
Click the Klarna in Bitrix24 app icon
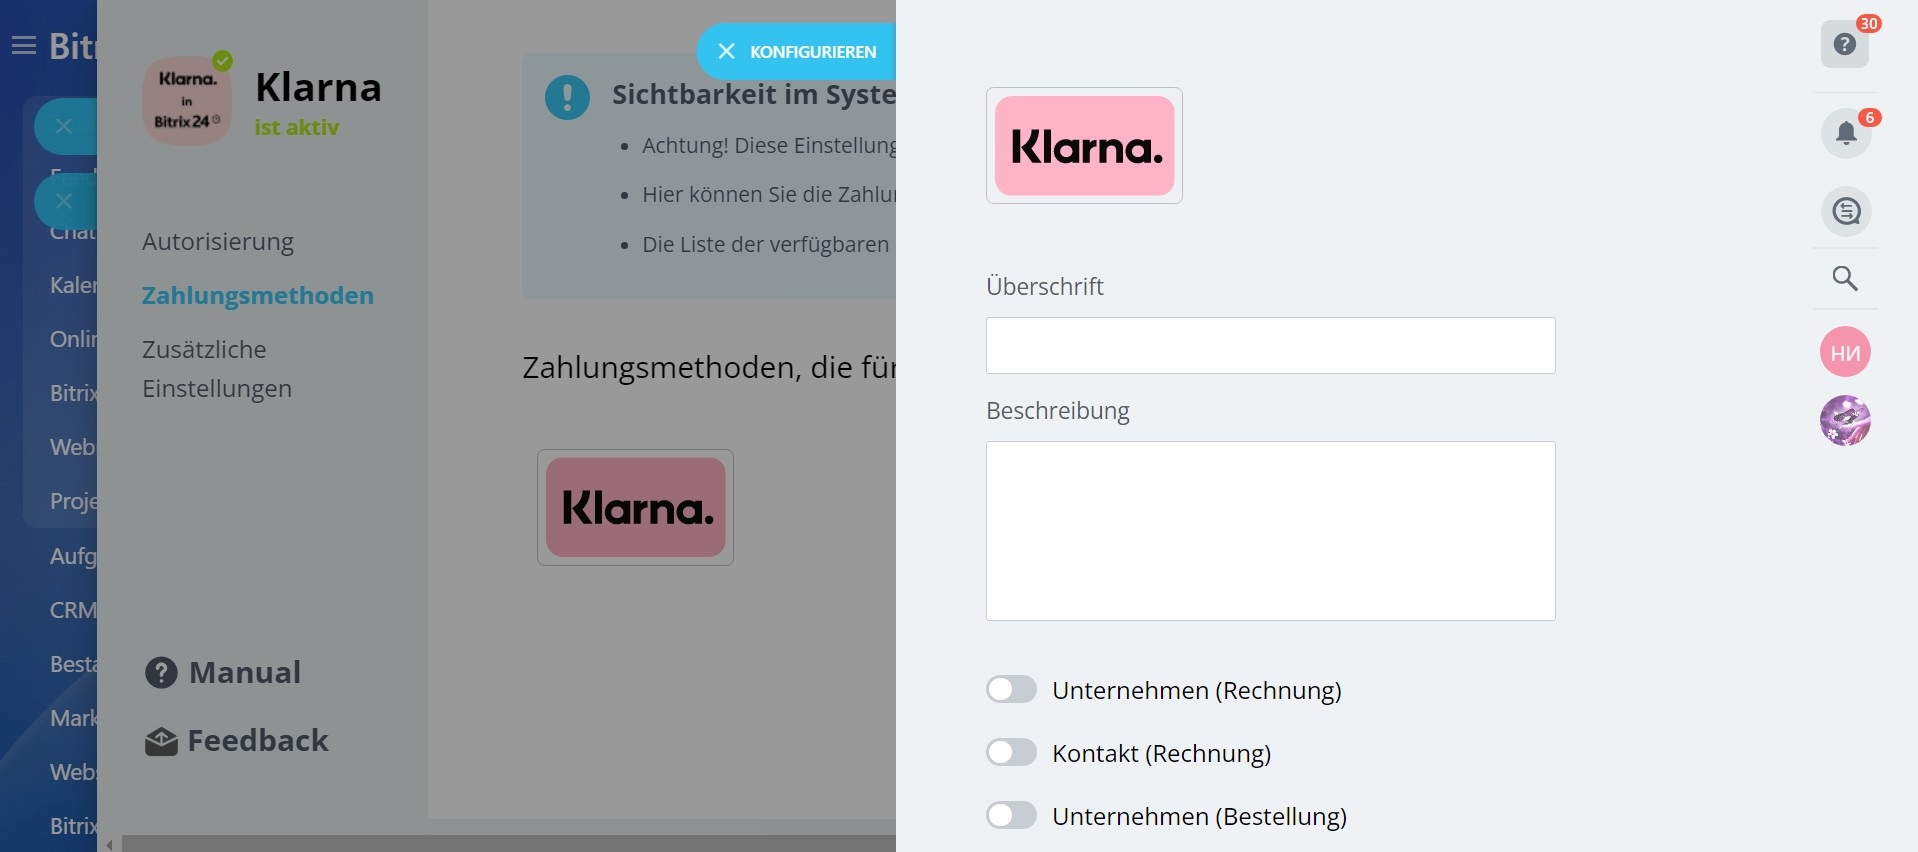pyautogui.click(x=187, y=100)
